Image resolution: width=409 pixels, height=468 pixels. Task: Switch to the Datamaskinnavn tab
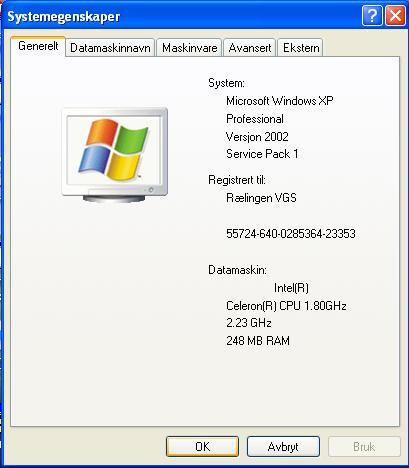point(110,48)
